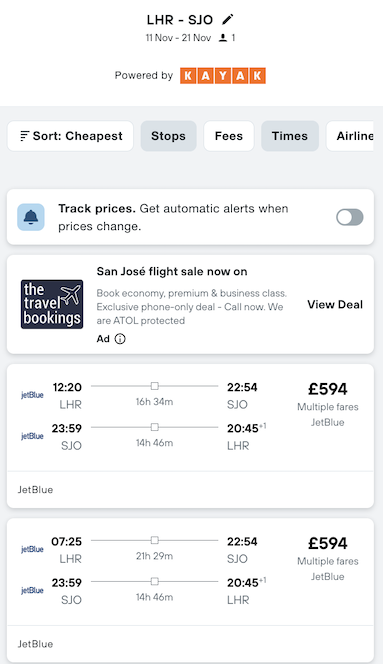Click the jetBlue logo beside the 12:20 departure

33,395
